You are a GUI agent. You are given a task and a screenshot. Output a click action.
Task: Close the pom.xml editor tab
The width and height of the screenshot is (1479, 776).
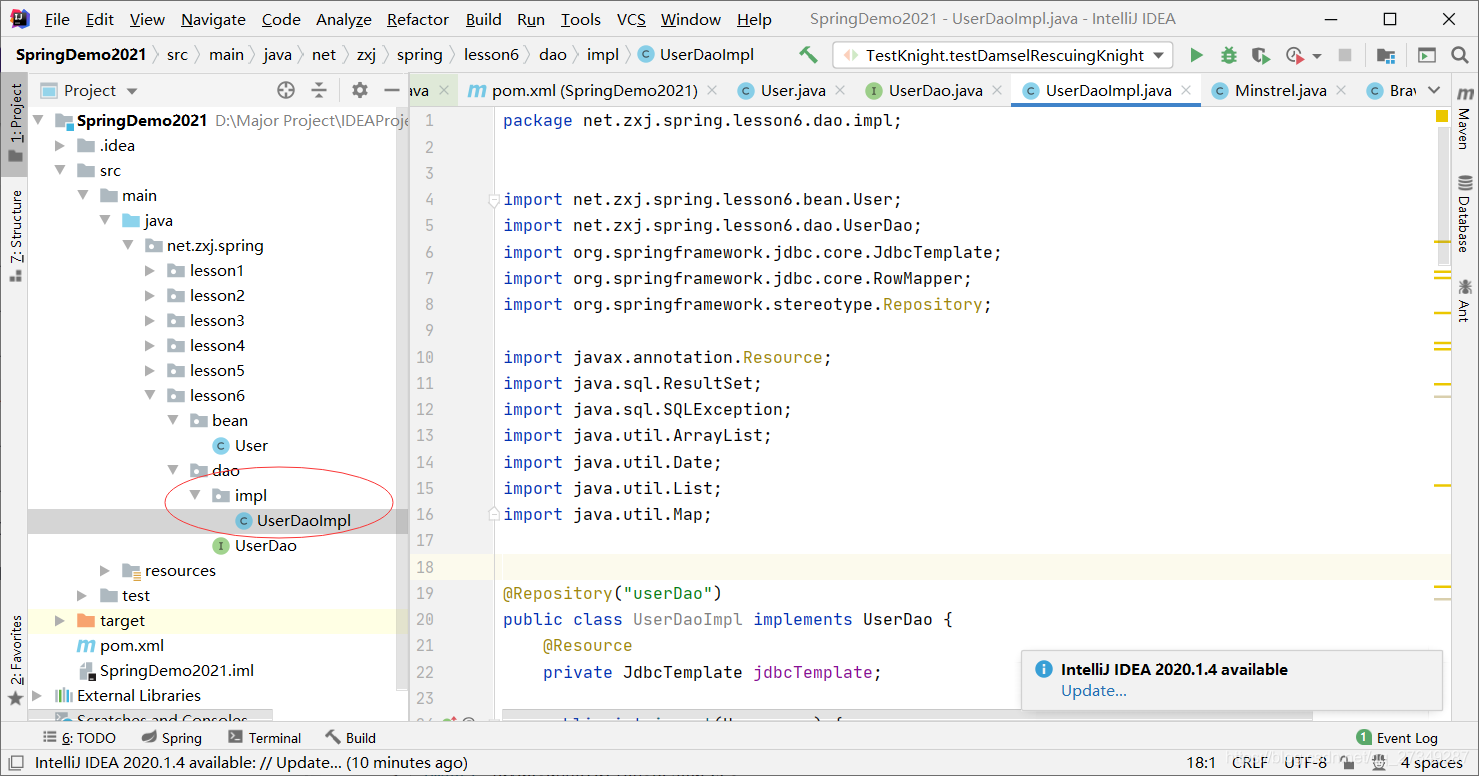coord(712,90)
